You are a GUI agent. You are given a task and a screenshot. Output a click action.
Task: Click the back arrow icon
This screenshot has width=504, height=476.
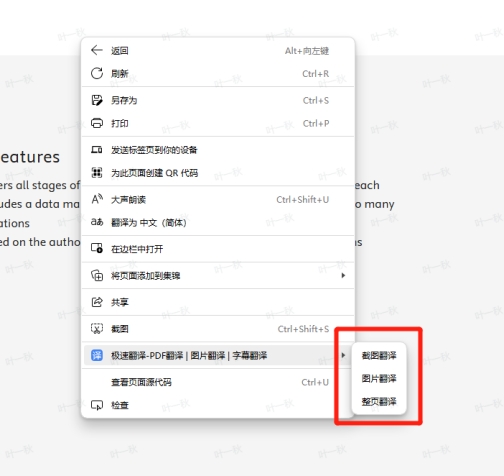point(97,50)
